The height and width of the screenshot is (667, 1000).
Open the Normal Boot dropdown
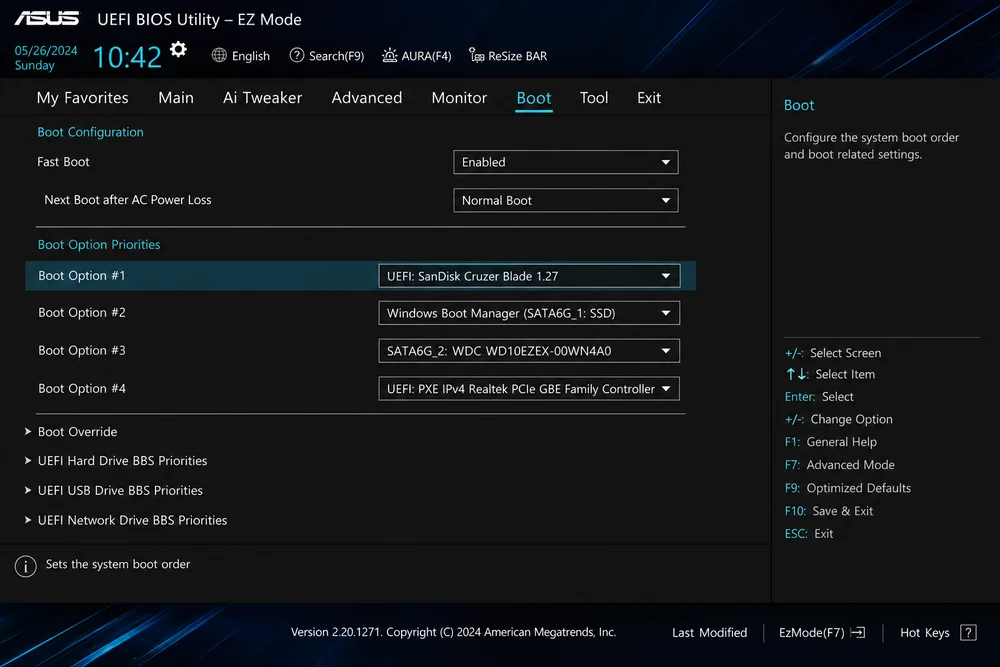coord(566,200)
